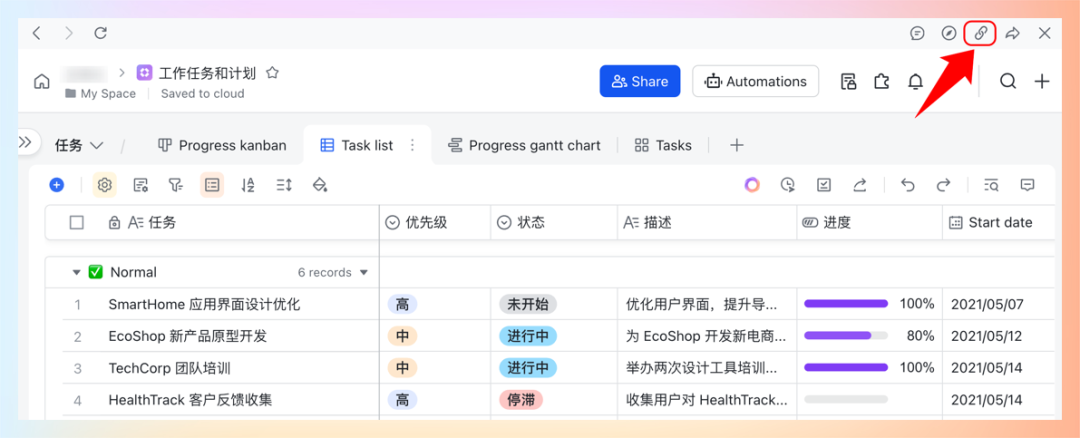
Task: Adjust row height icon
Action: point(284,185)
